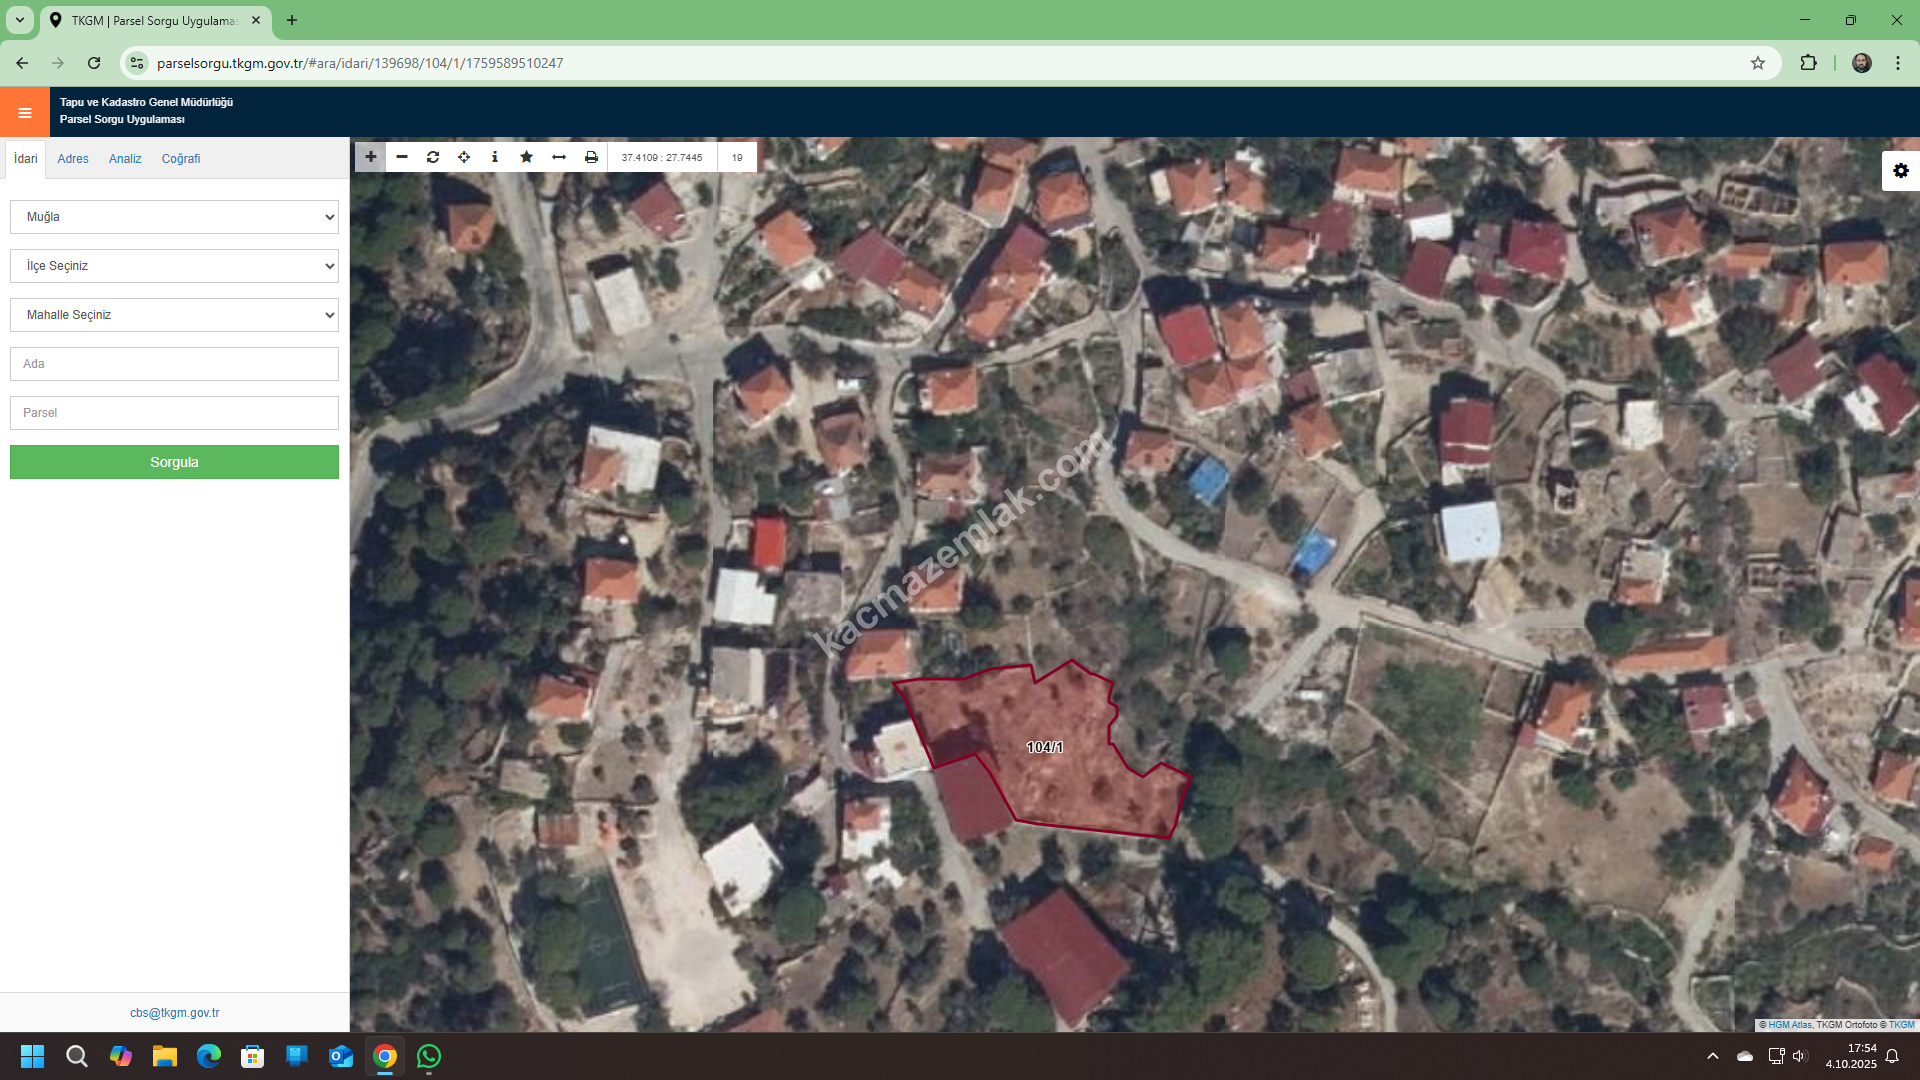Click the star favorites icon in the toolbar

tap(526, 157)
